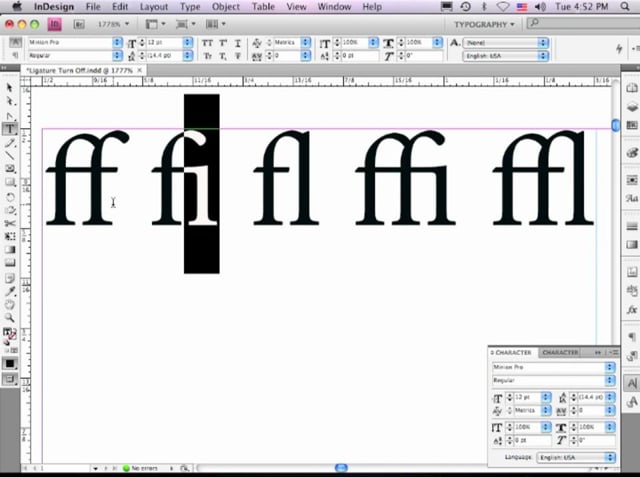Screen dimensions: 640x477
Task: Select the Scissors tool
Action: (10, 223)
